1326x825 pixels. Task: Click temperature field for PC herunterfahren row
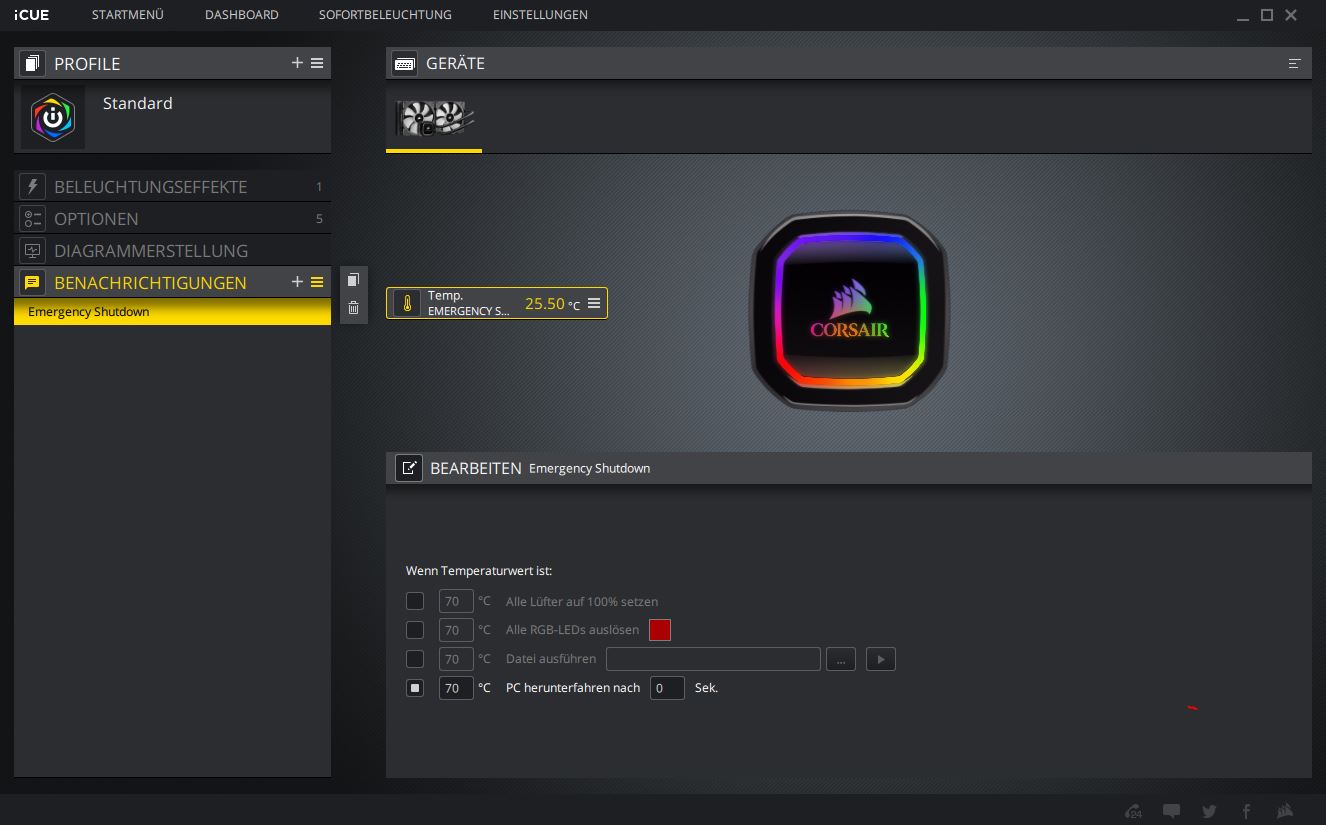456,688
